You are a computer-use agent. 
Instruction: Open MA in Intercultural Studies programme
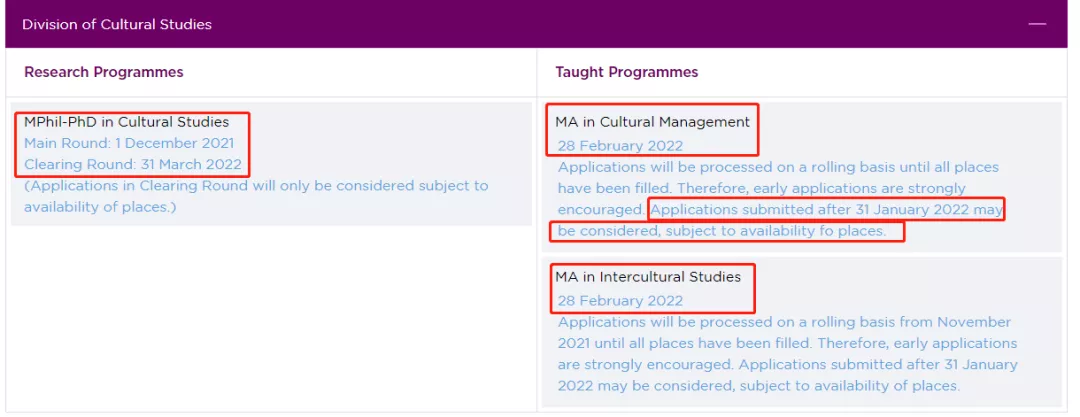(x=648, y=276)
